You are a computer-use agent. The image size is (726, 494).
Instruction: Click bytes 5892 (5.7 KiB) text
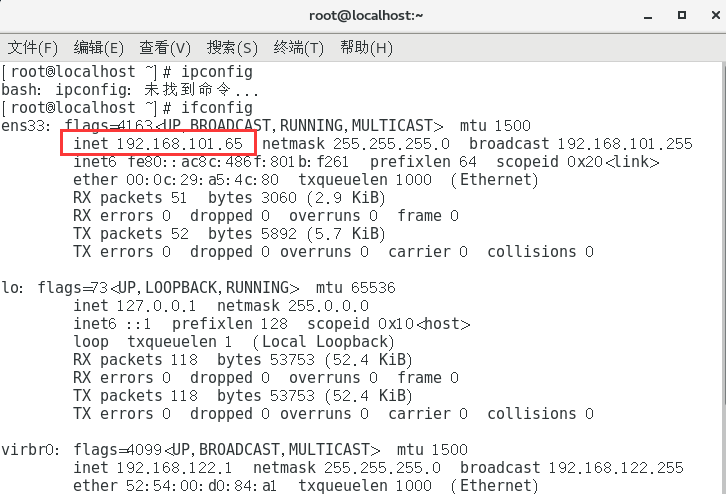click(296, 234)
